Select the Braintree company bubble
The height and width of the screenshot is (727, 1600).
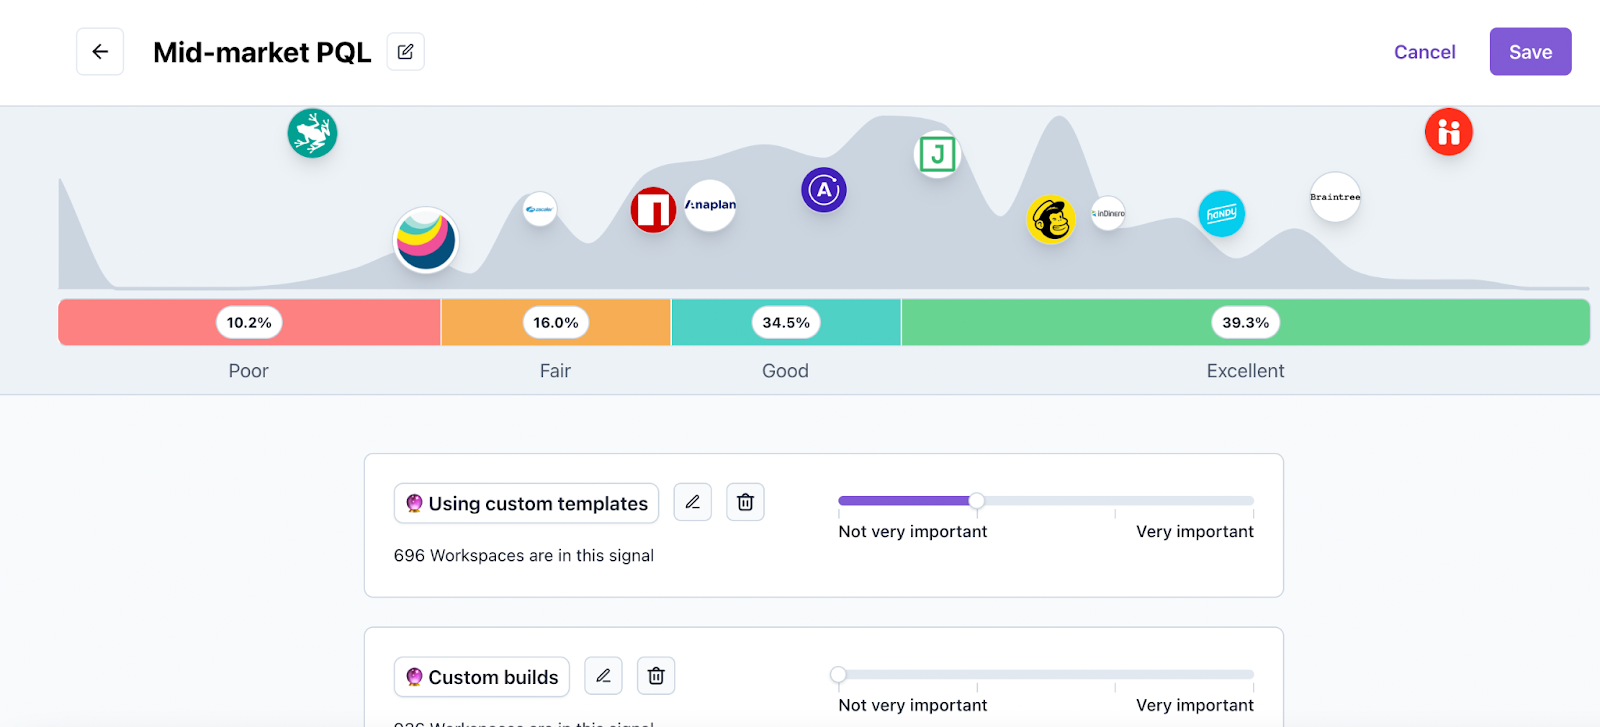click(1335, 197)
